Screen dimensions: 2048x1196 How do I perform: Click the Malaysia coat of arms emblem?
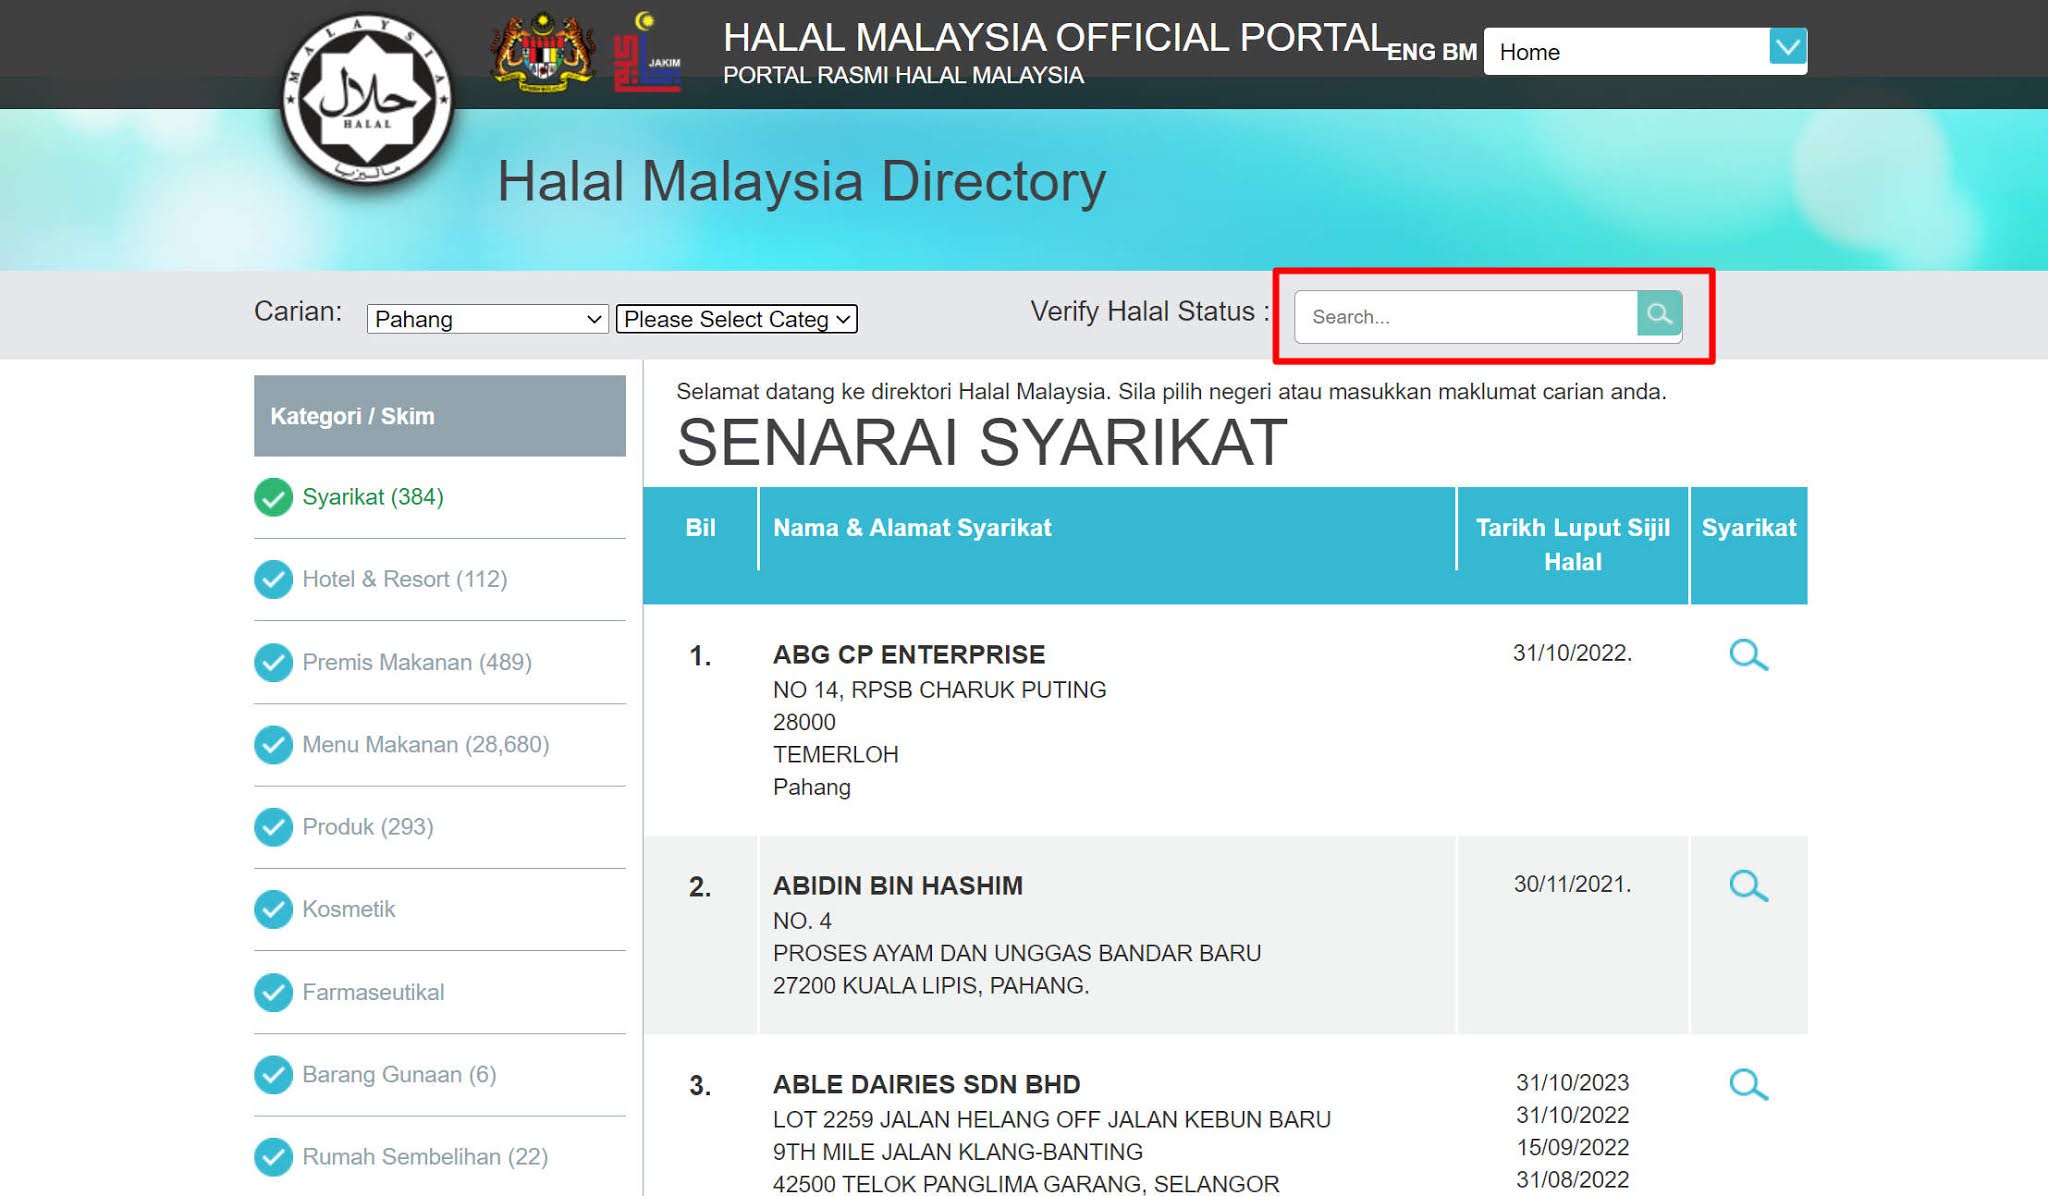tap(543, 51)
